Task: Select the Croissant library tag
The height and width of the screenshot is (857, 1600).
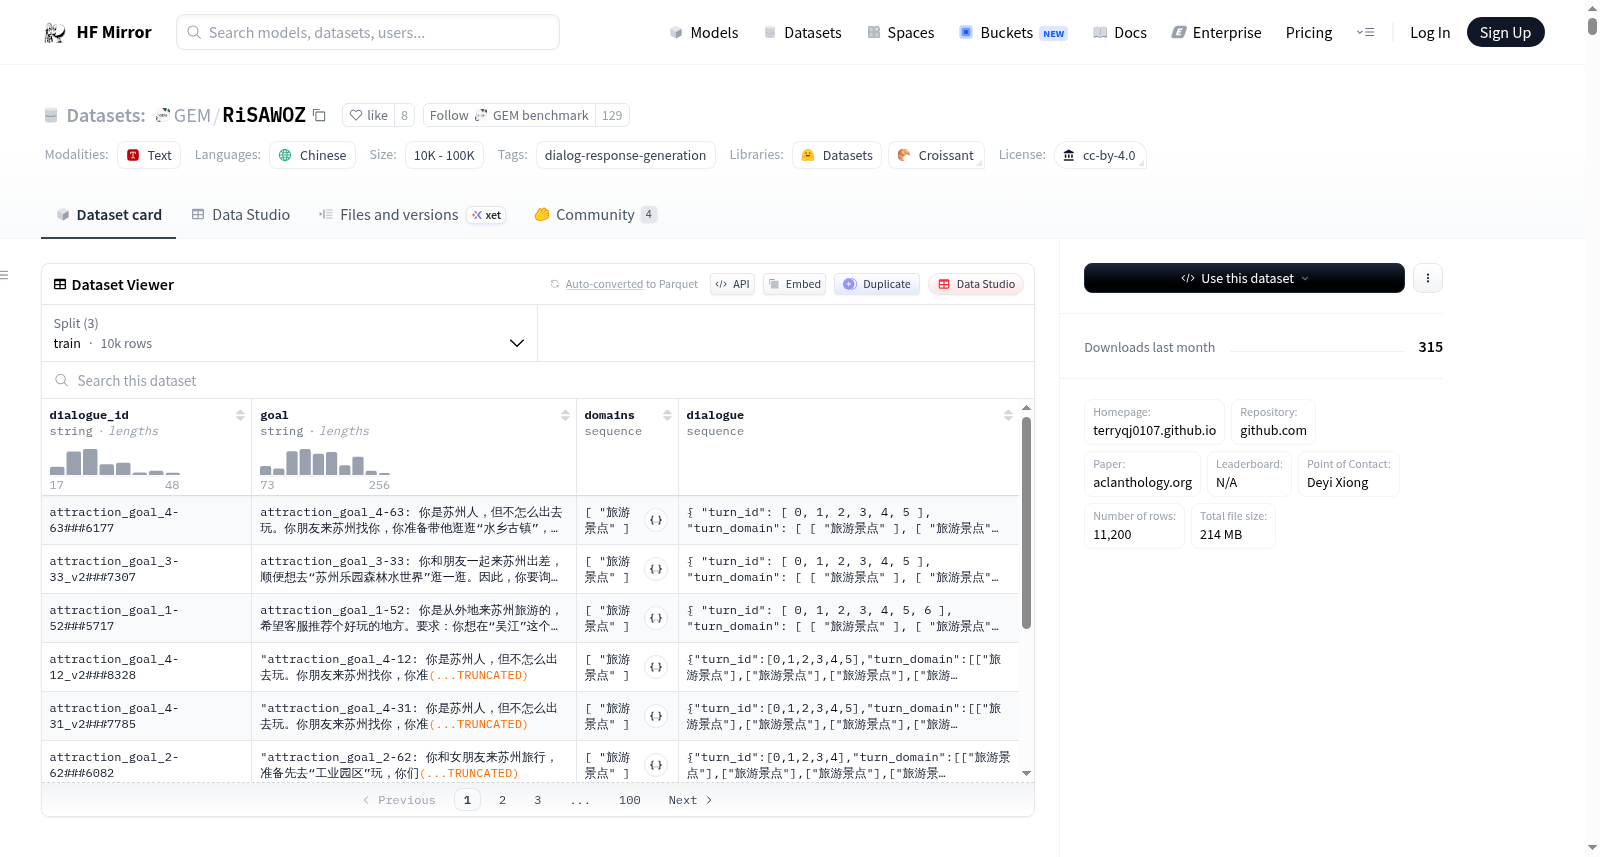Action: coord(935,155)
